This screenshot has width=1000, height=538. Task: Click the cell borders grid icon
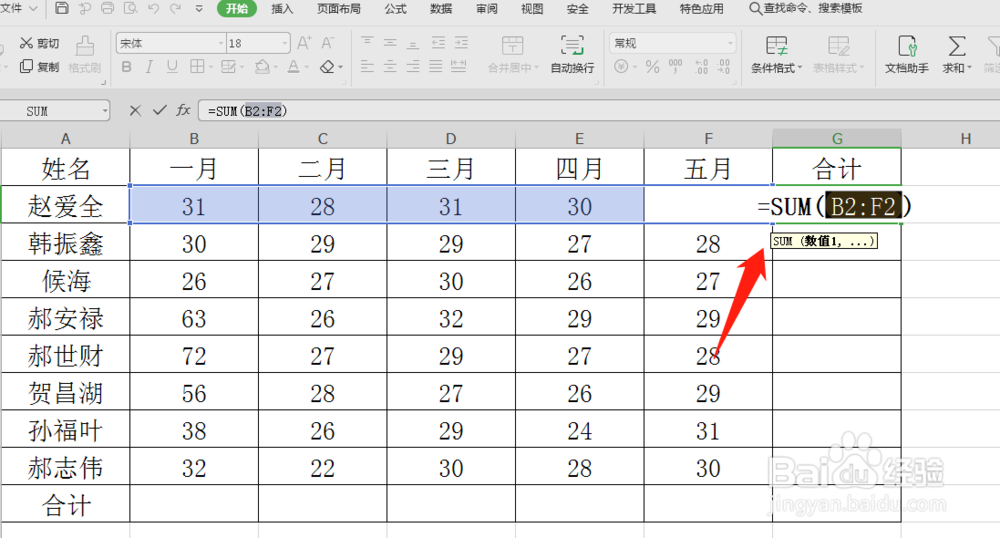point(197,66)
